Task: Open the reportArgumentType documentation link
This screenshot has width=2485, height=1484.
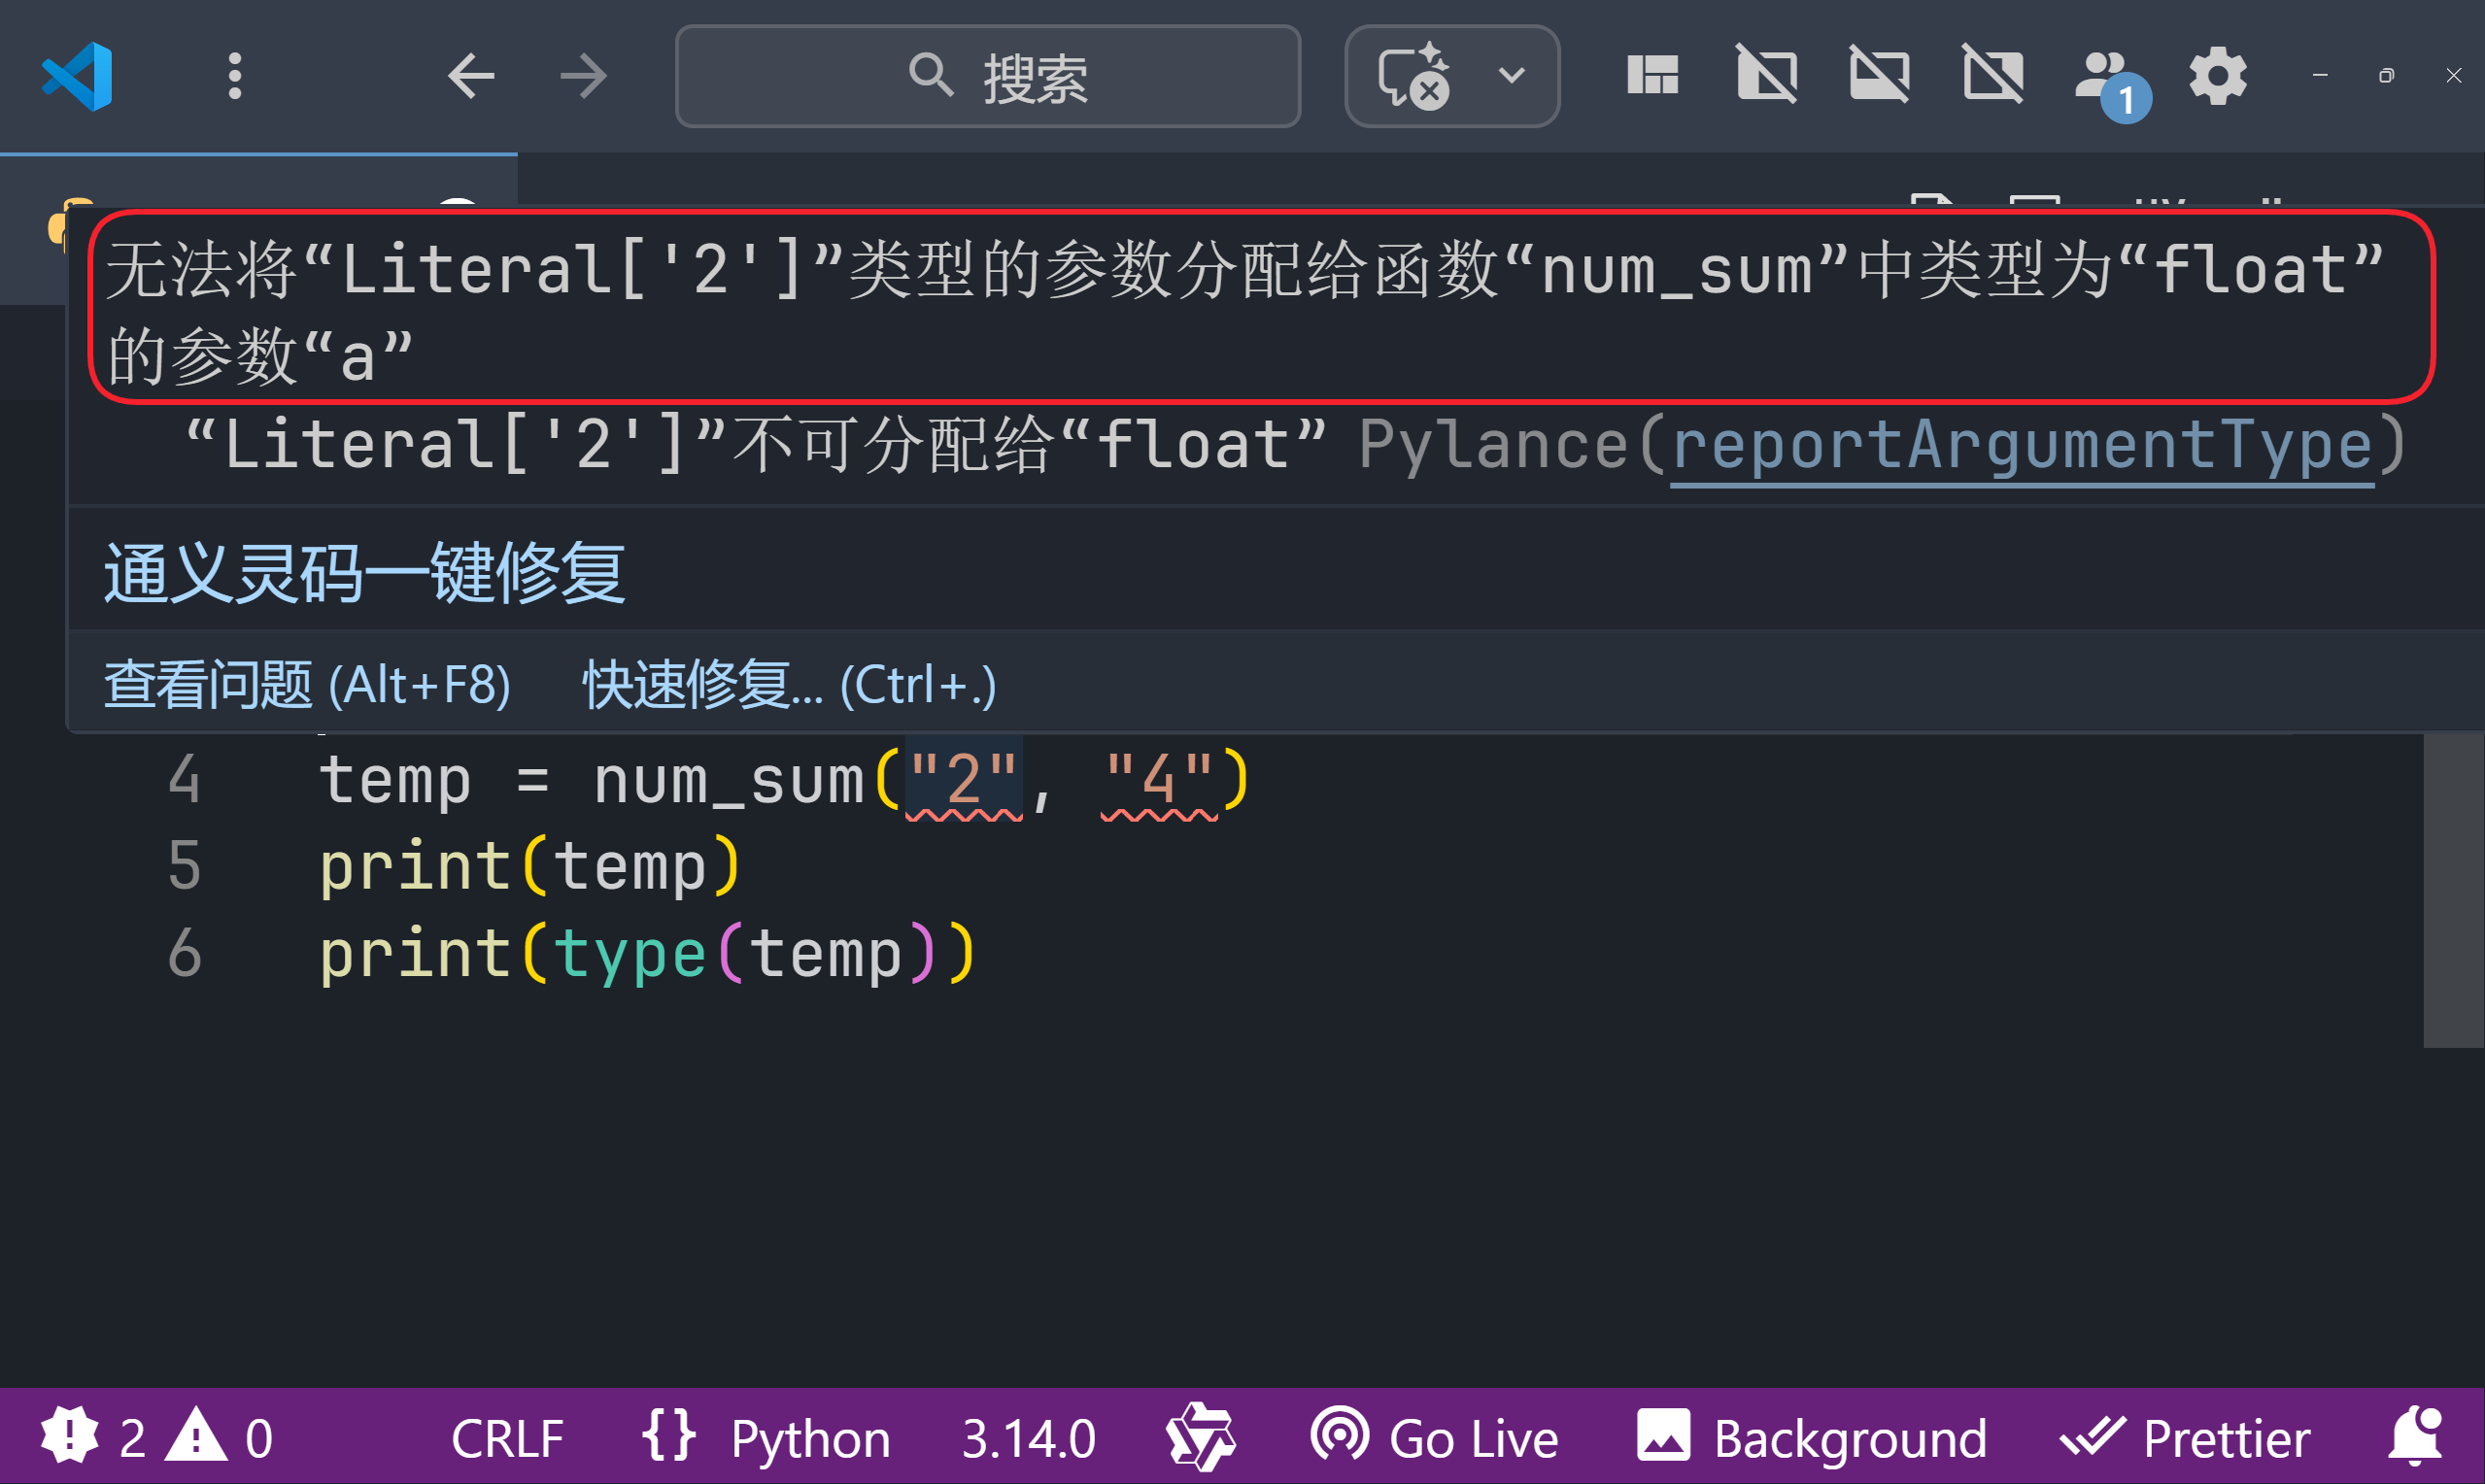Action: point(2021,446)
